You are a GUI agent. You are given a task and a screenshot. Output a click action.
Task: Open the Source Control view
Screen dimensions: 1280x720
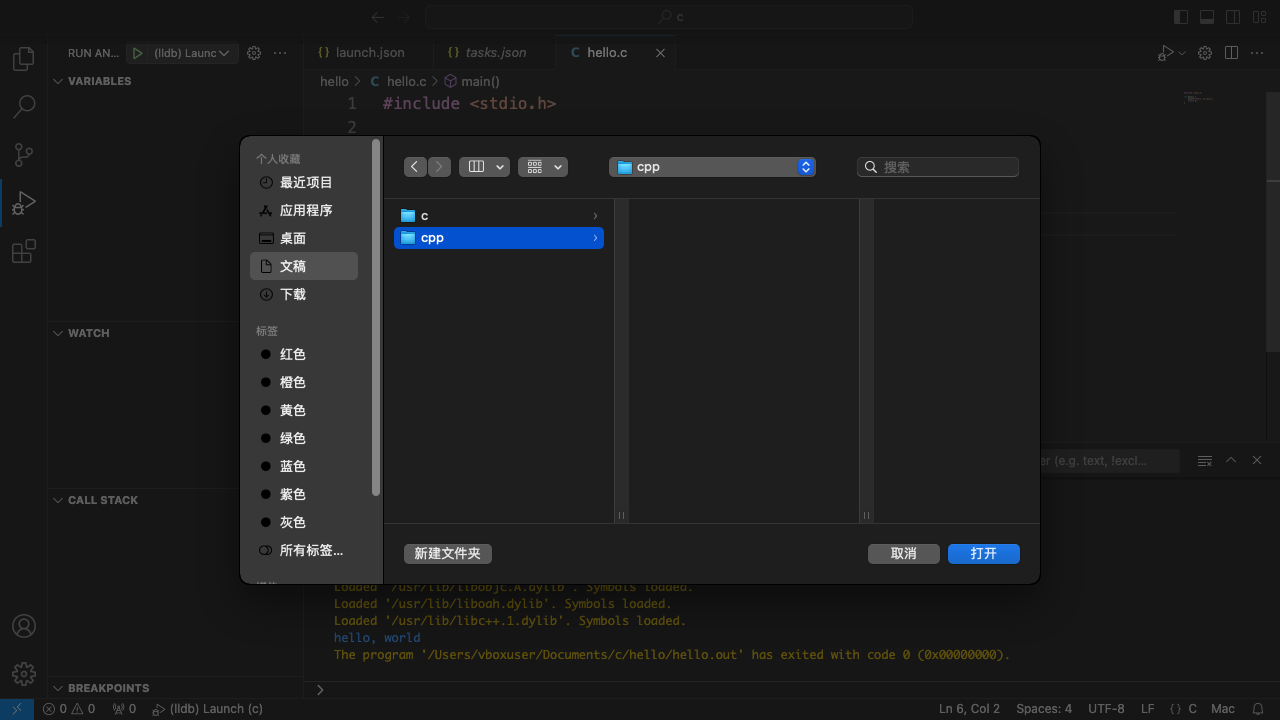pyautogui.click(x=24, y=154)
